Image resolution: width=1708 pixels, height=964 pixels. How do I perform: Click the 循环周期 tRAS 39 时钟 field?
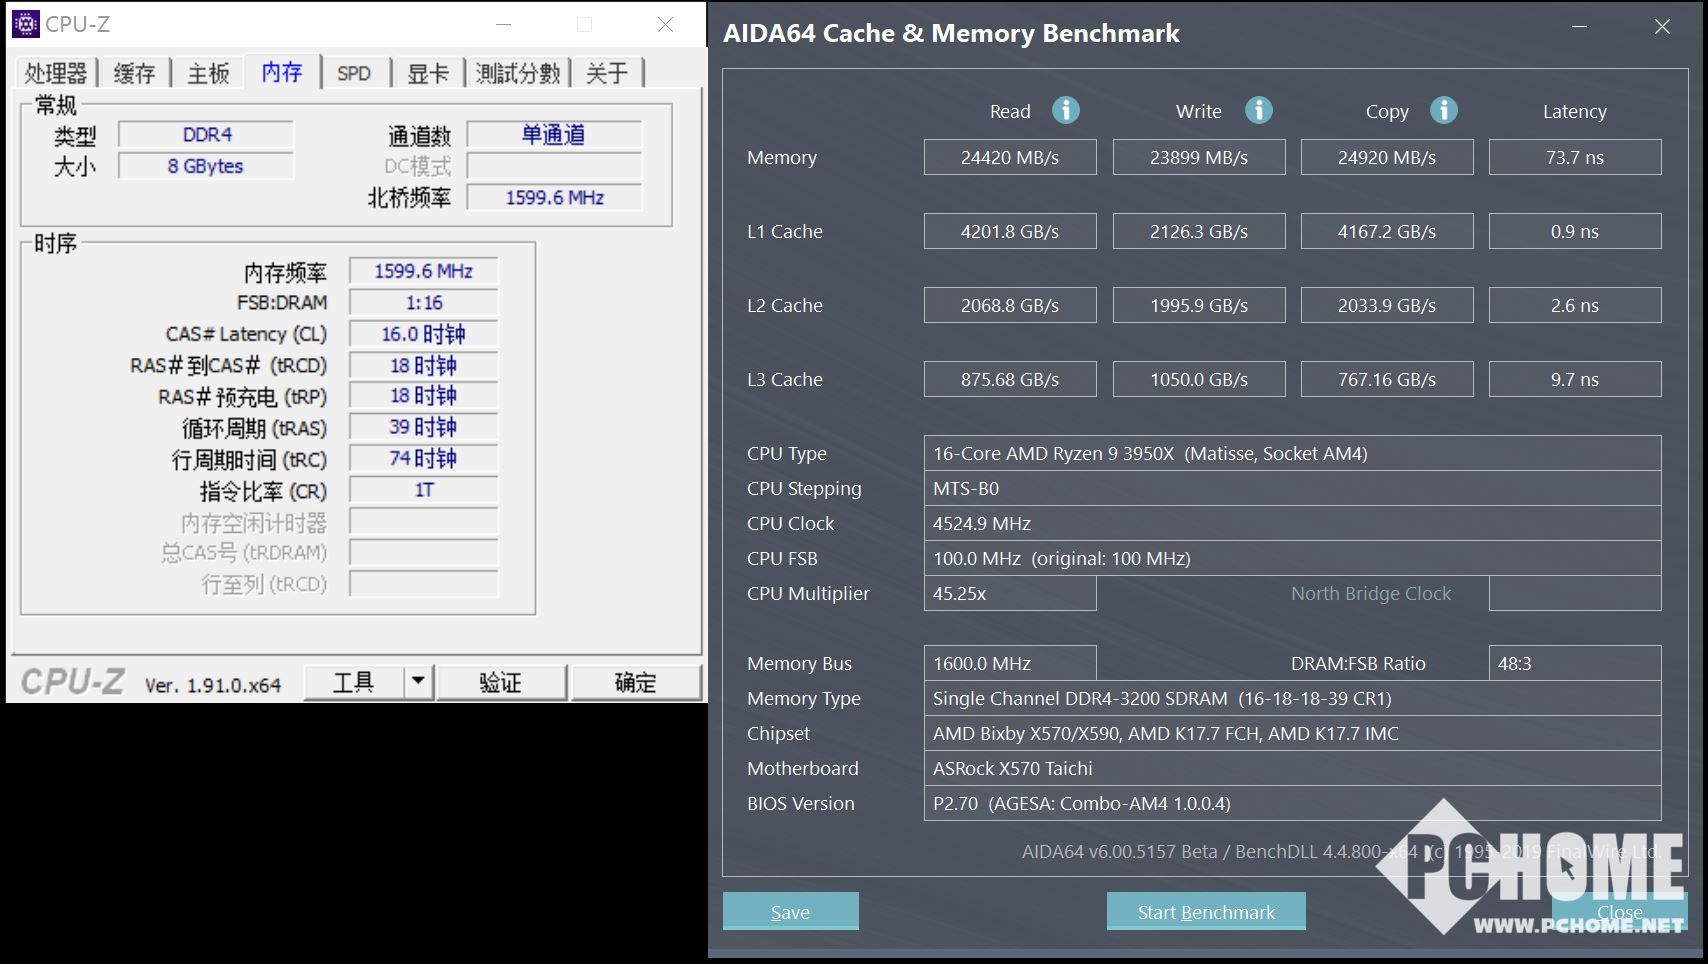(423, 427)
